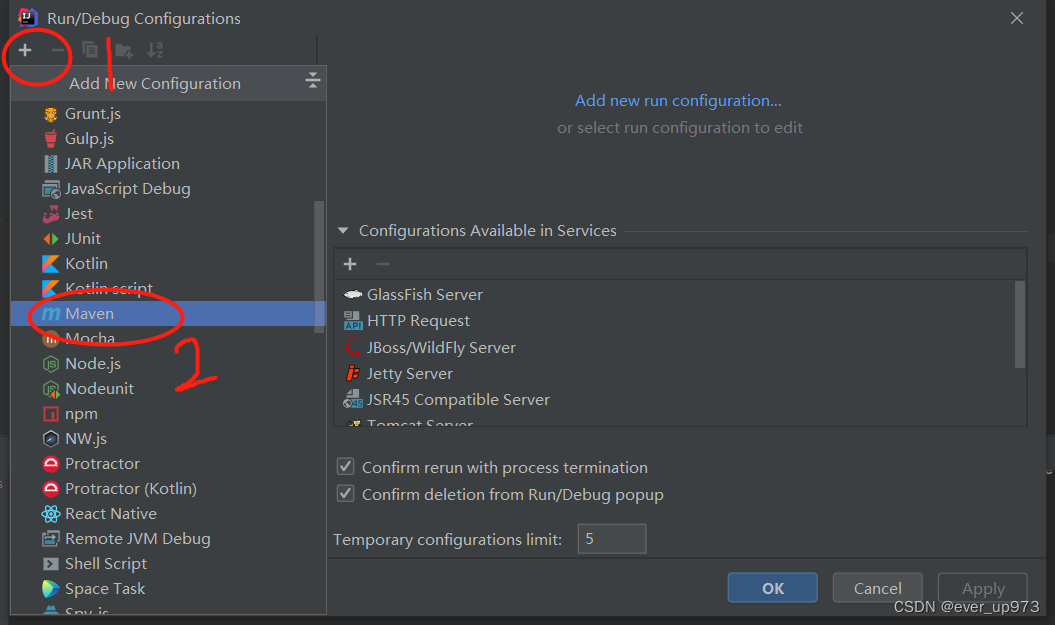The image size is (1055, 625).
Task: Toggle Confirm rerun with process termination
Action: point(345,466)
